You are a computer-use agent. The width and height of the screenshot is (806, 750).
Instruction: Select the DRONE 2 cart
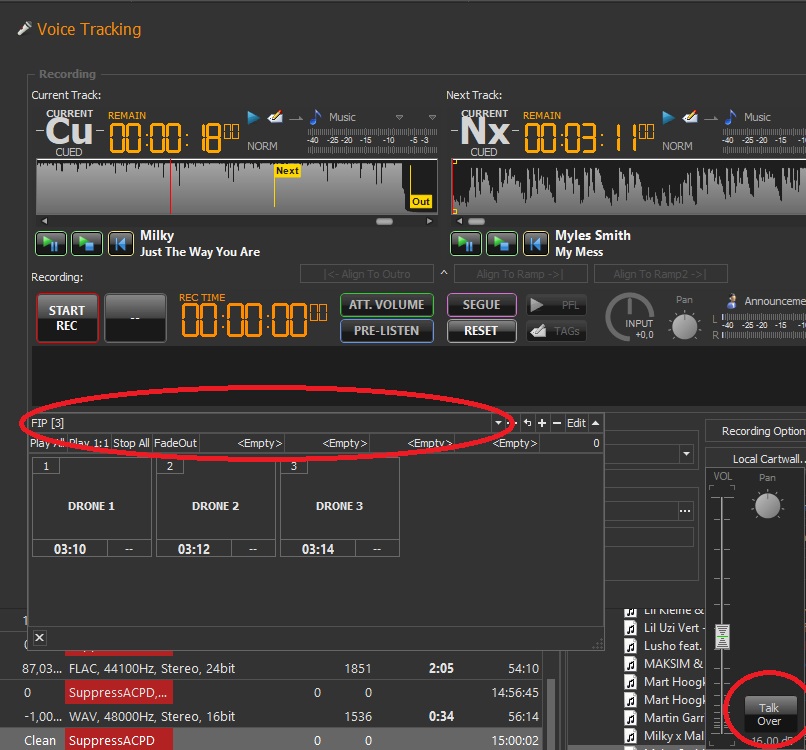pos(215,507)
